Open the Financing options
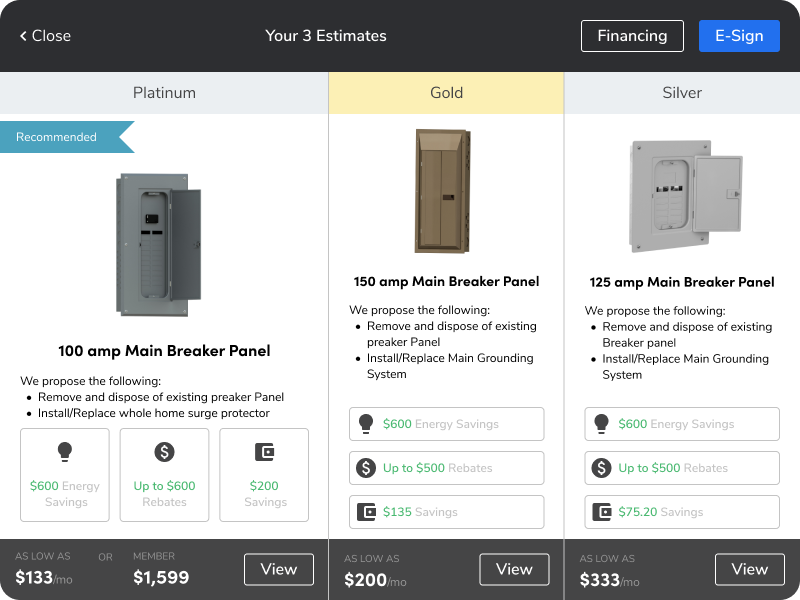800x600 pixels. [632, 36]
